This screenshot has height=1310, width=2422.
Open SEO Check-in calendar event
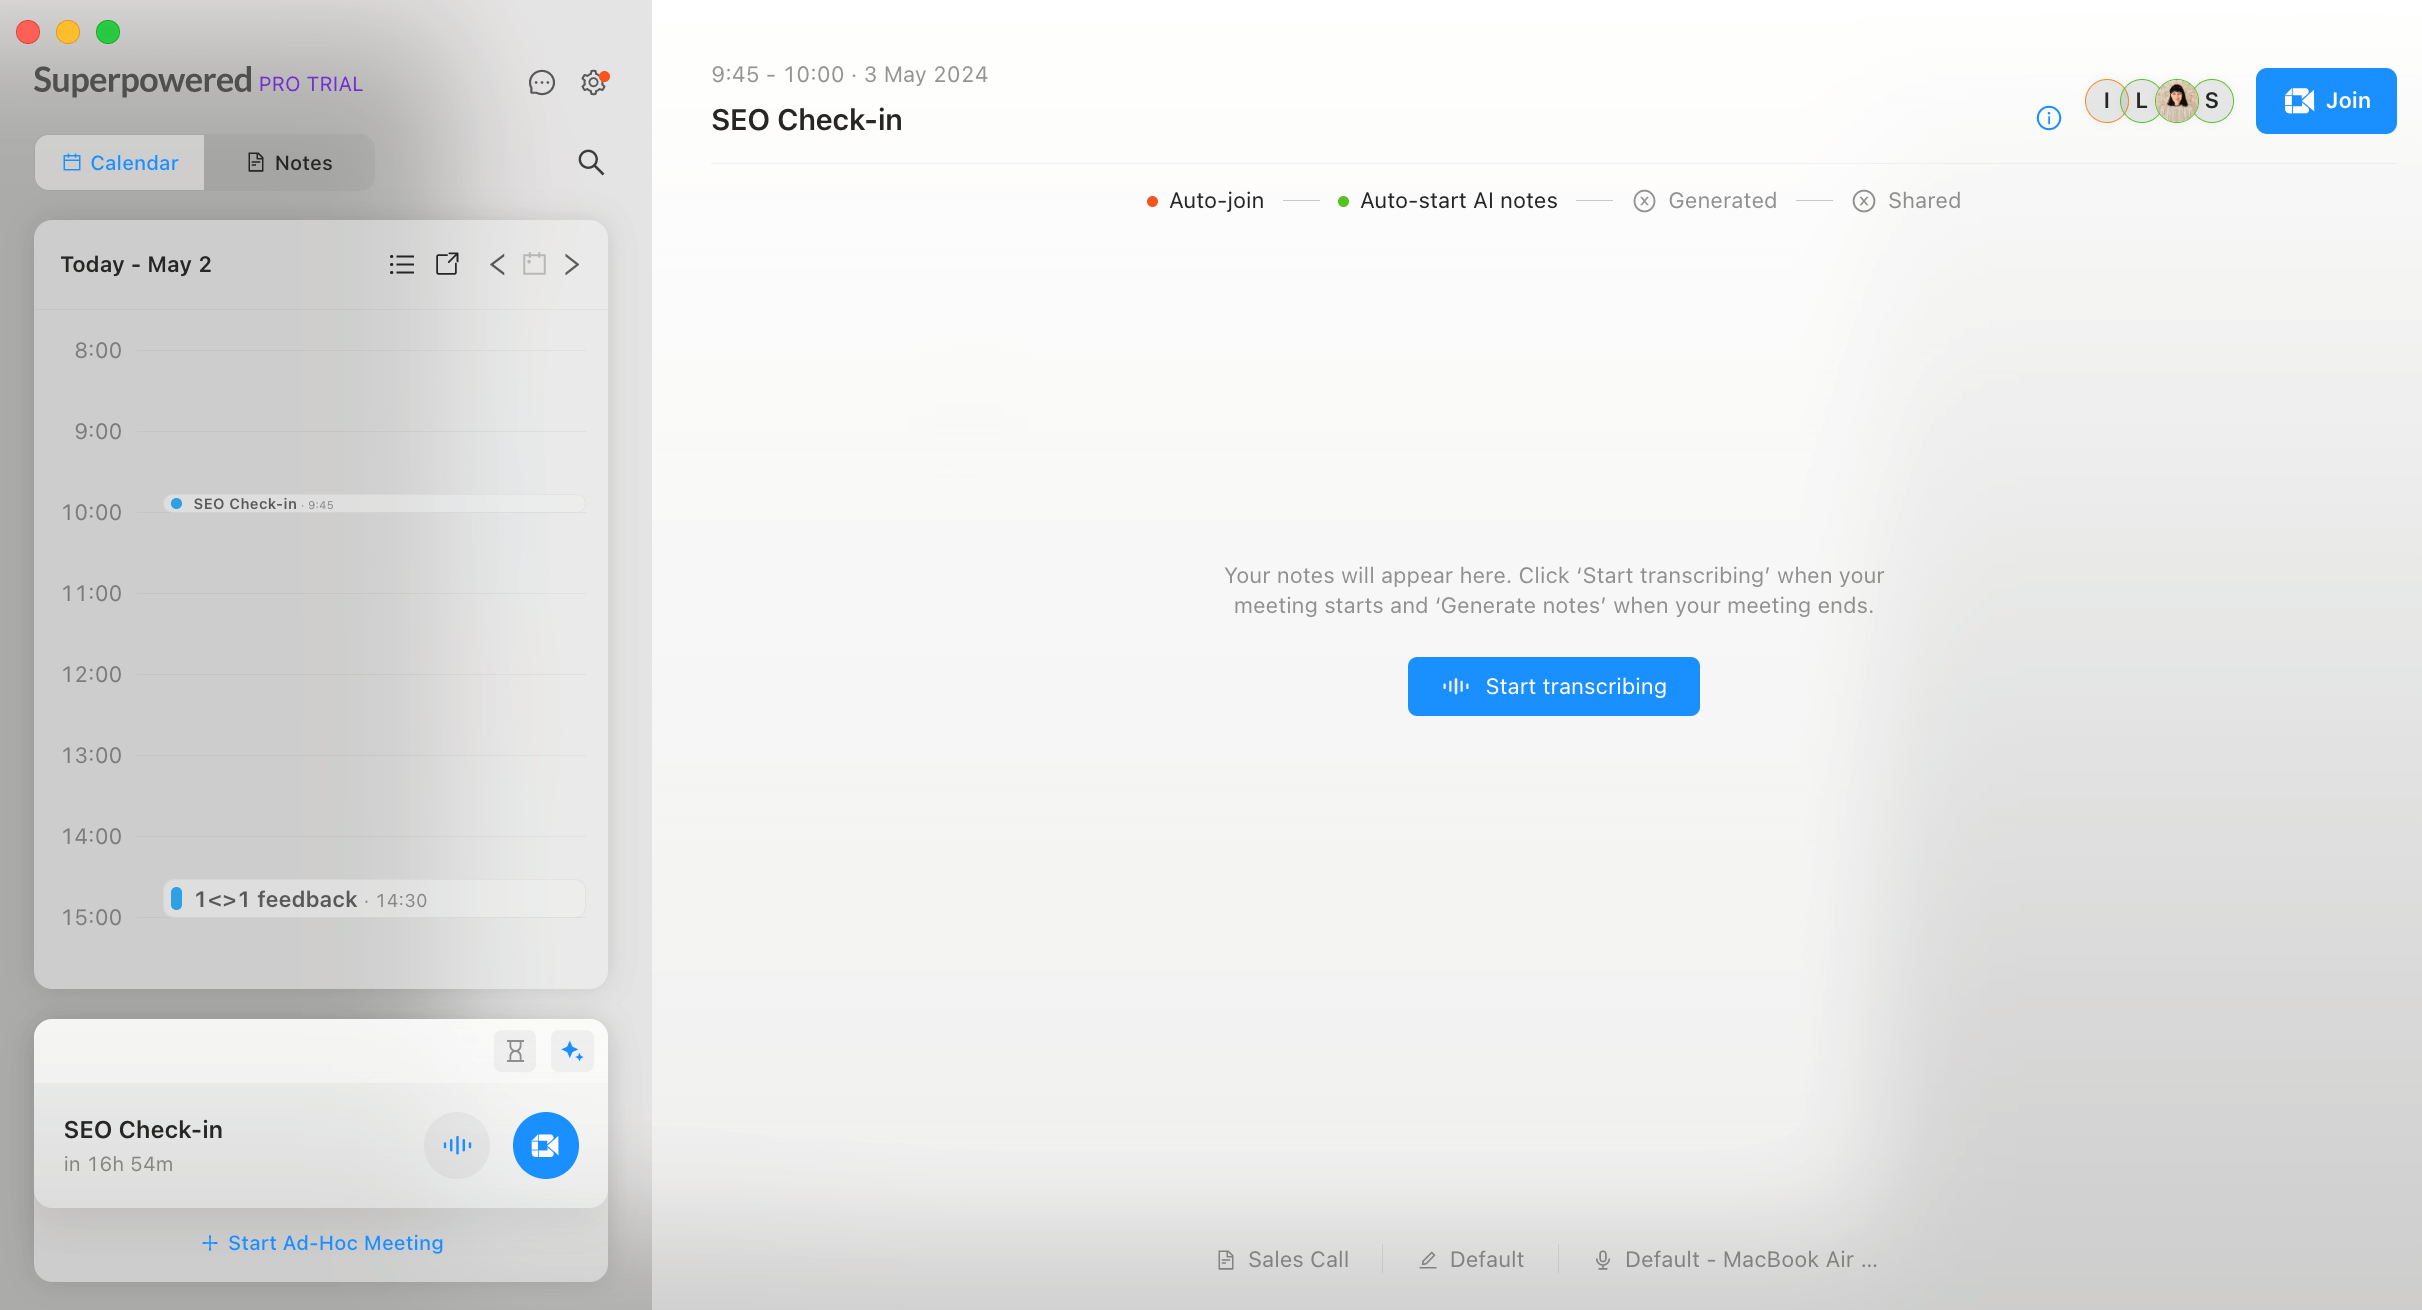point(374,504)
